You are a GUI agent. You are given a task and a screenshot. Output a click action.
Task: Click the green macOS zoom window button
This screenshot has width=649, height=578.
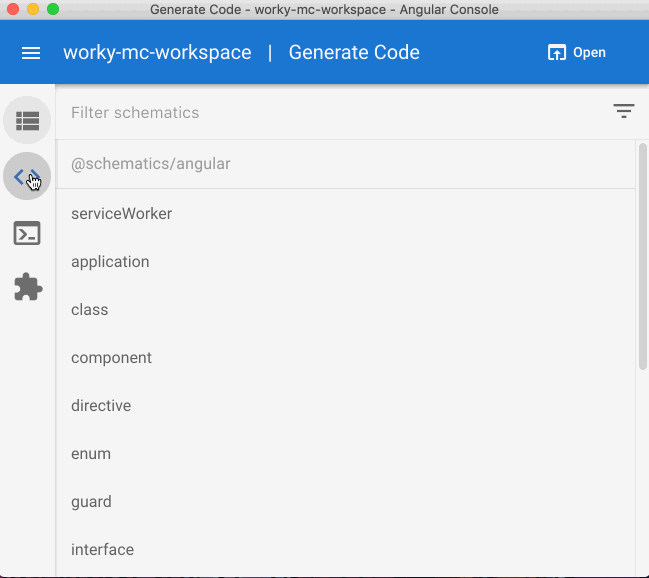53,9
